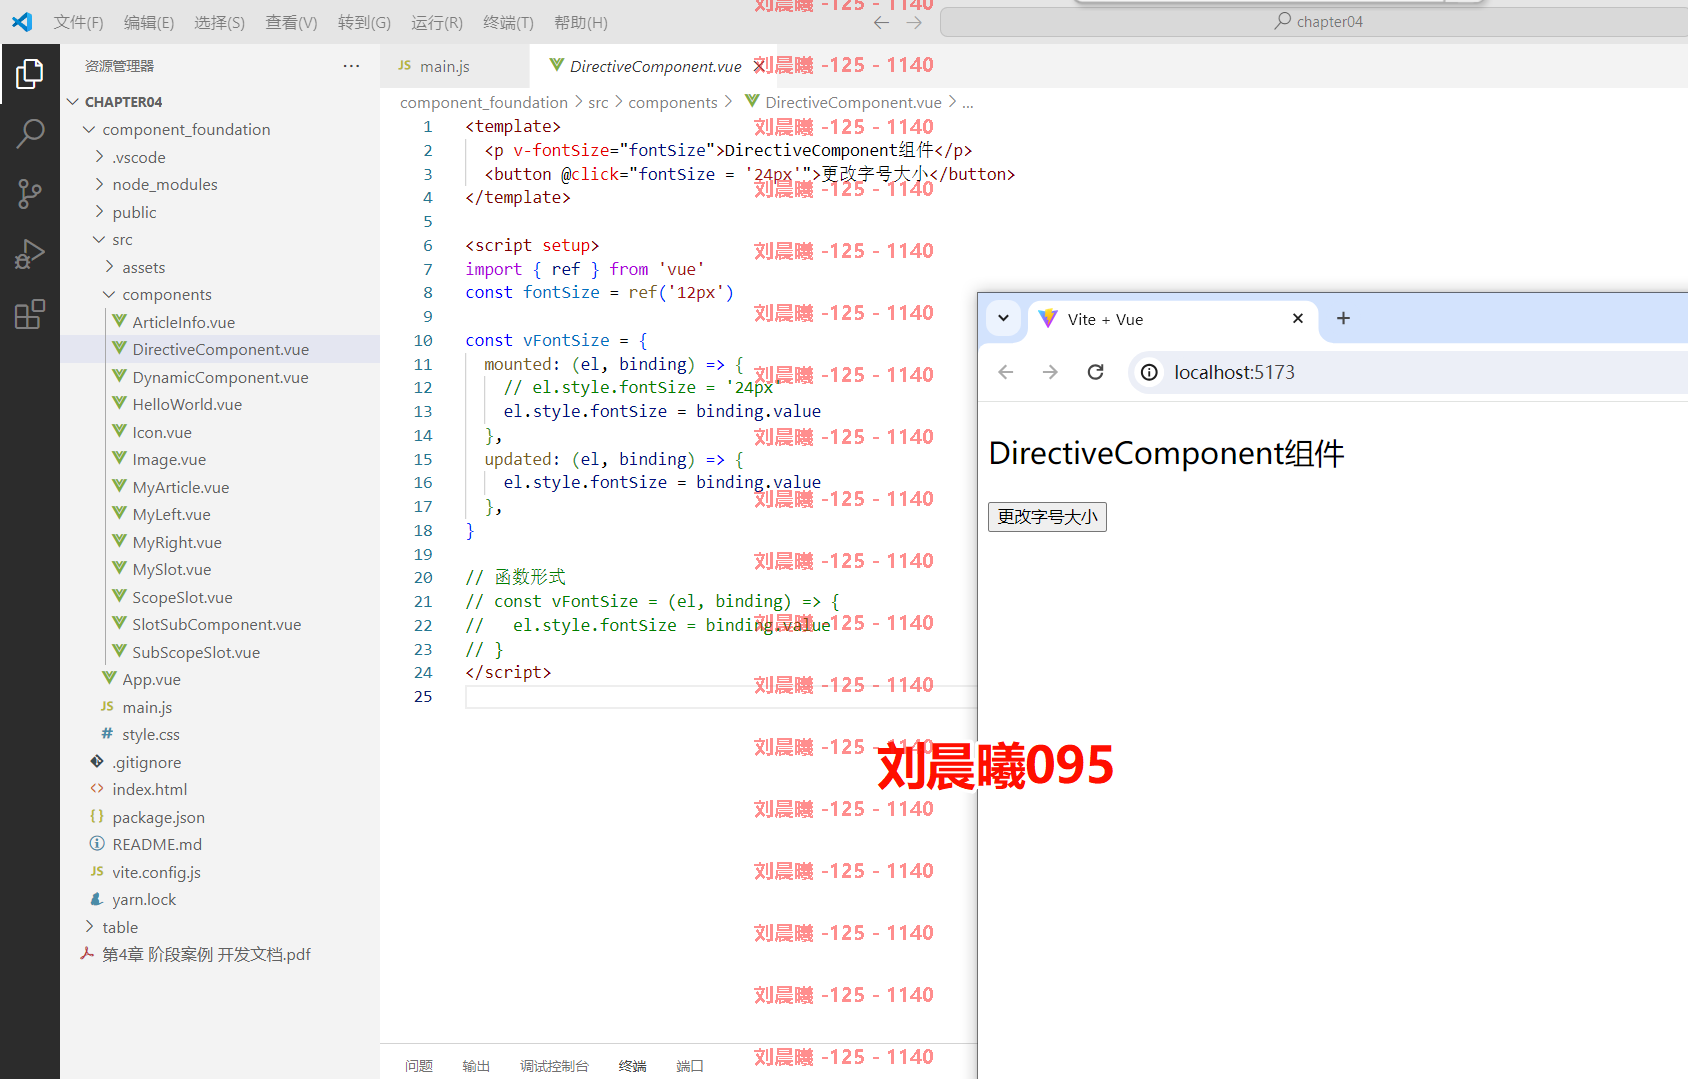Open ArticleInfo.vue in the explorer

tap(220, 322)
